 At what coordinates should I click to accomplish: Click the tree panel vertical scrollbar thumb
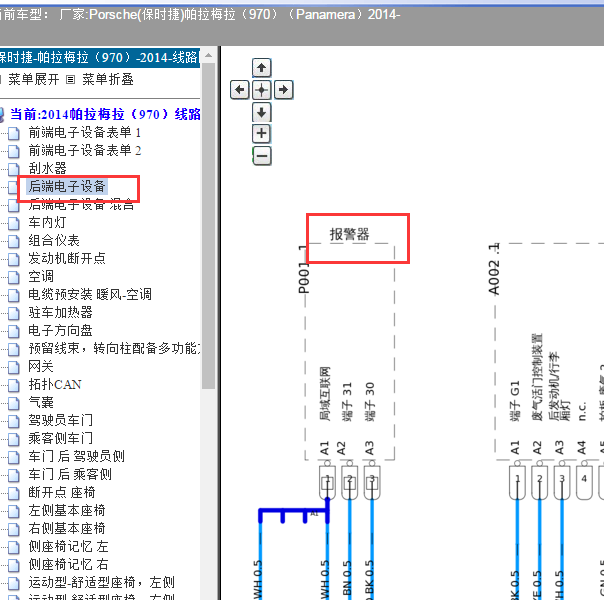208,226
